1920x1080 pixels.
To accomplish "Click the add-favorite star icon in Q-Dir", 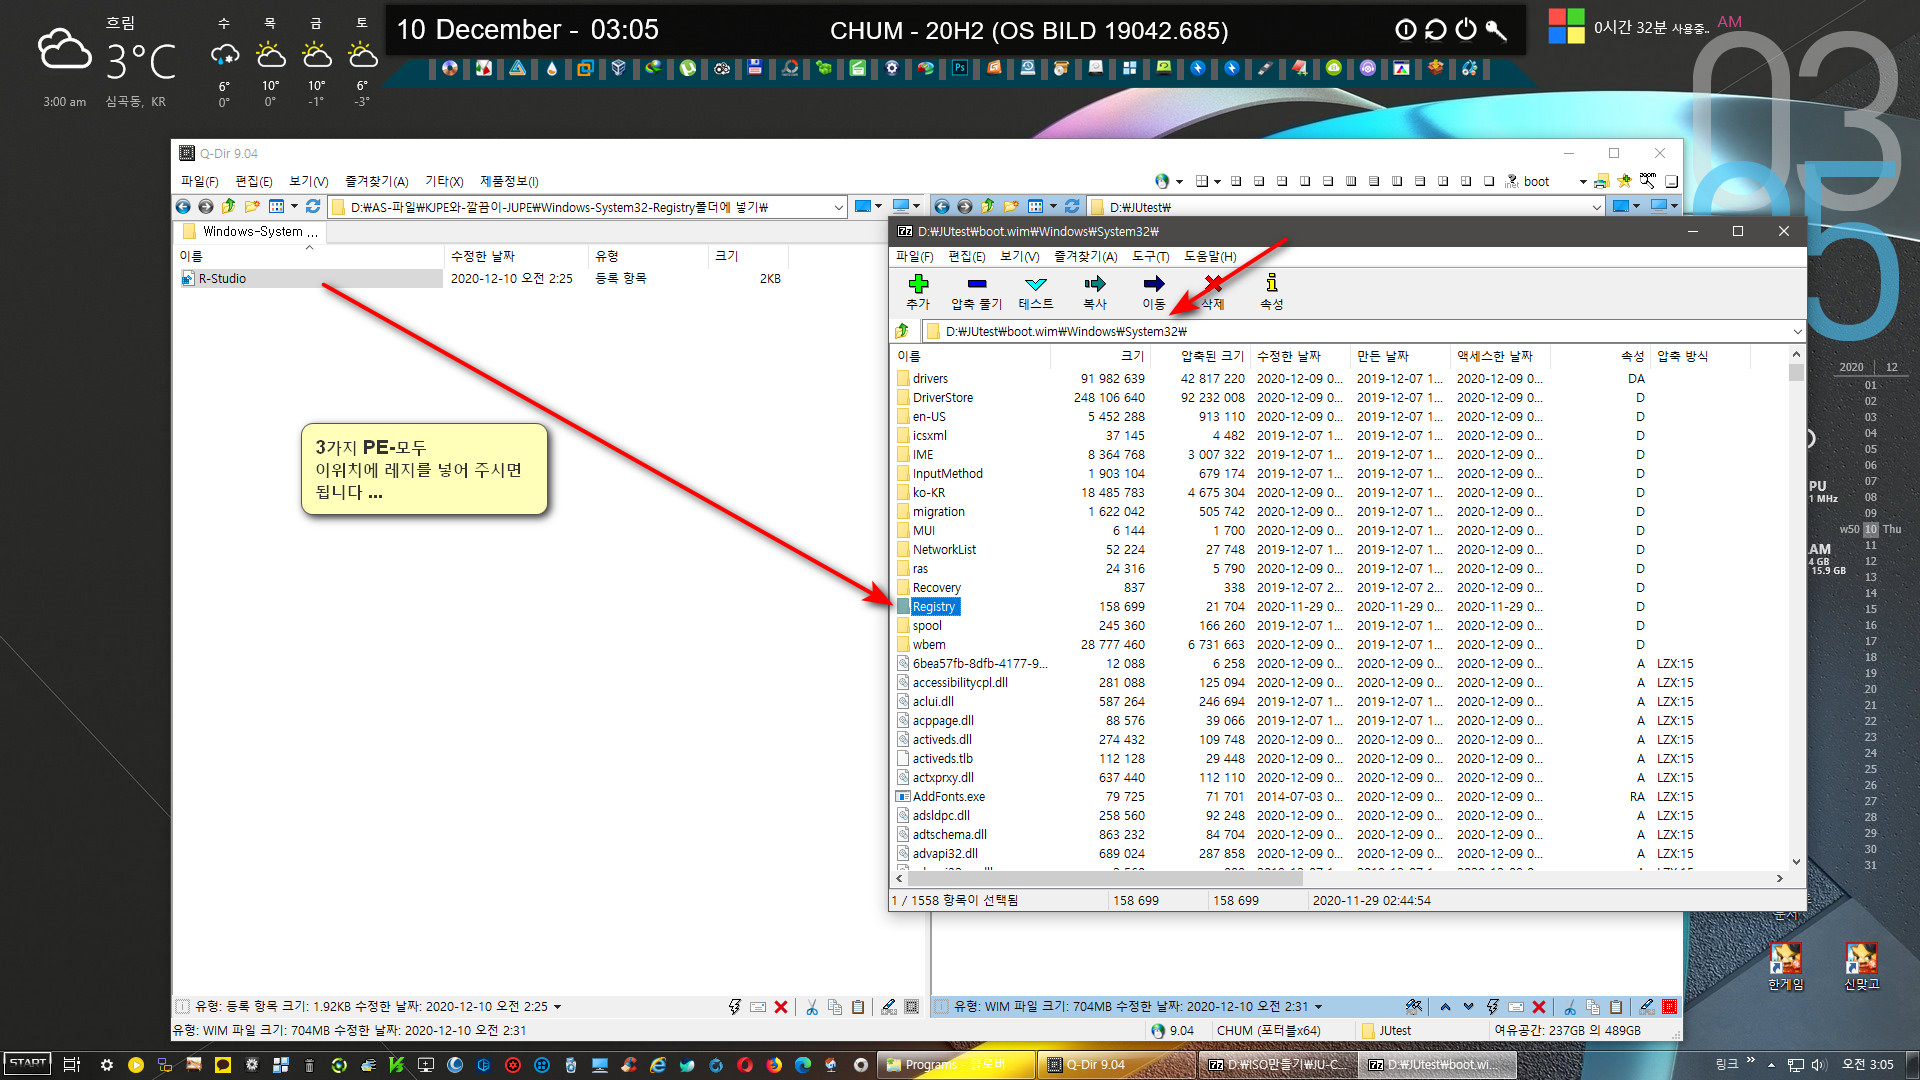I will coord(1624,181).
